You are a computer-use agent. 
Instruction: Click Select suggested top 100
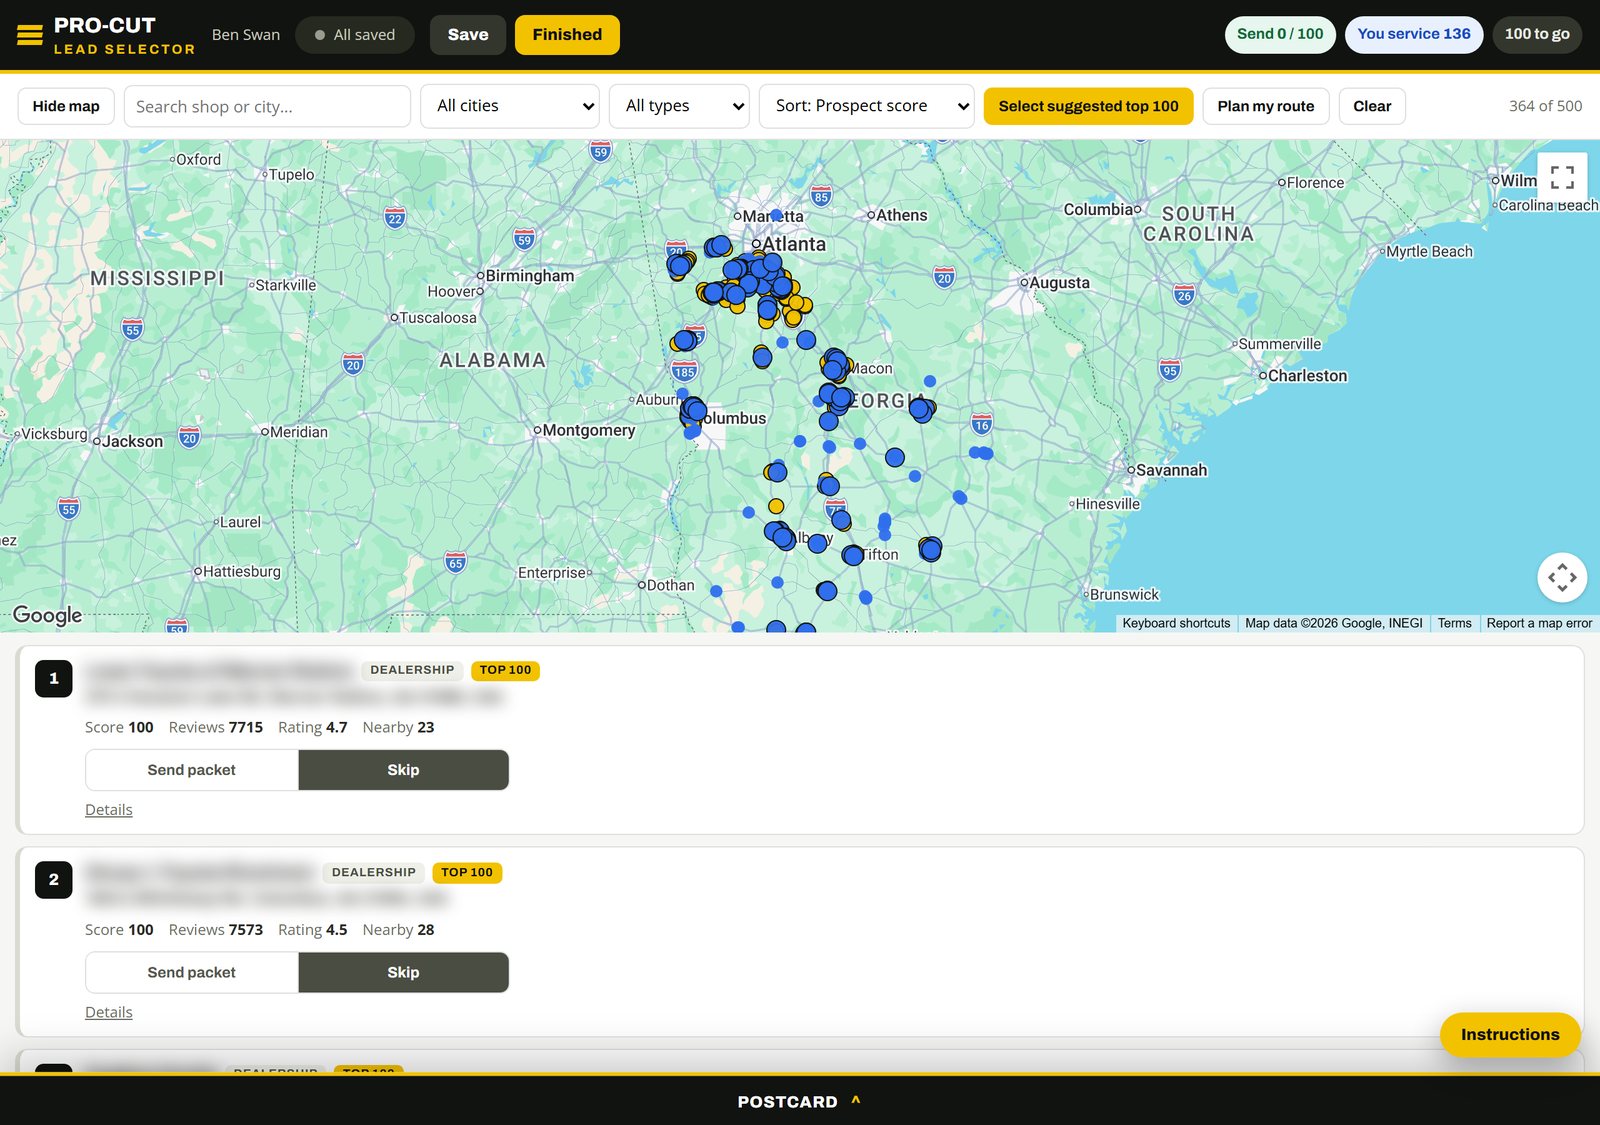tap(1088, 106)
